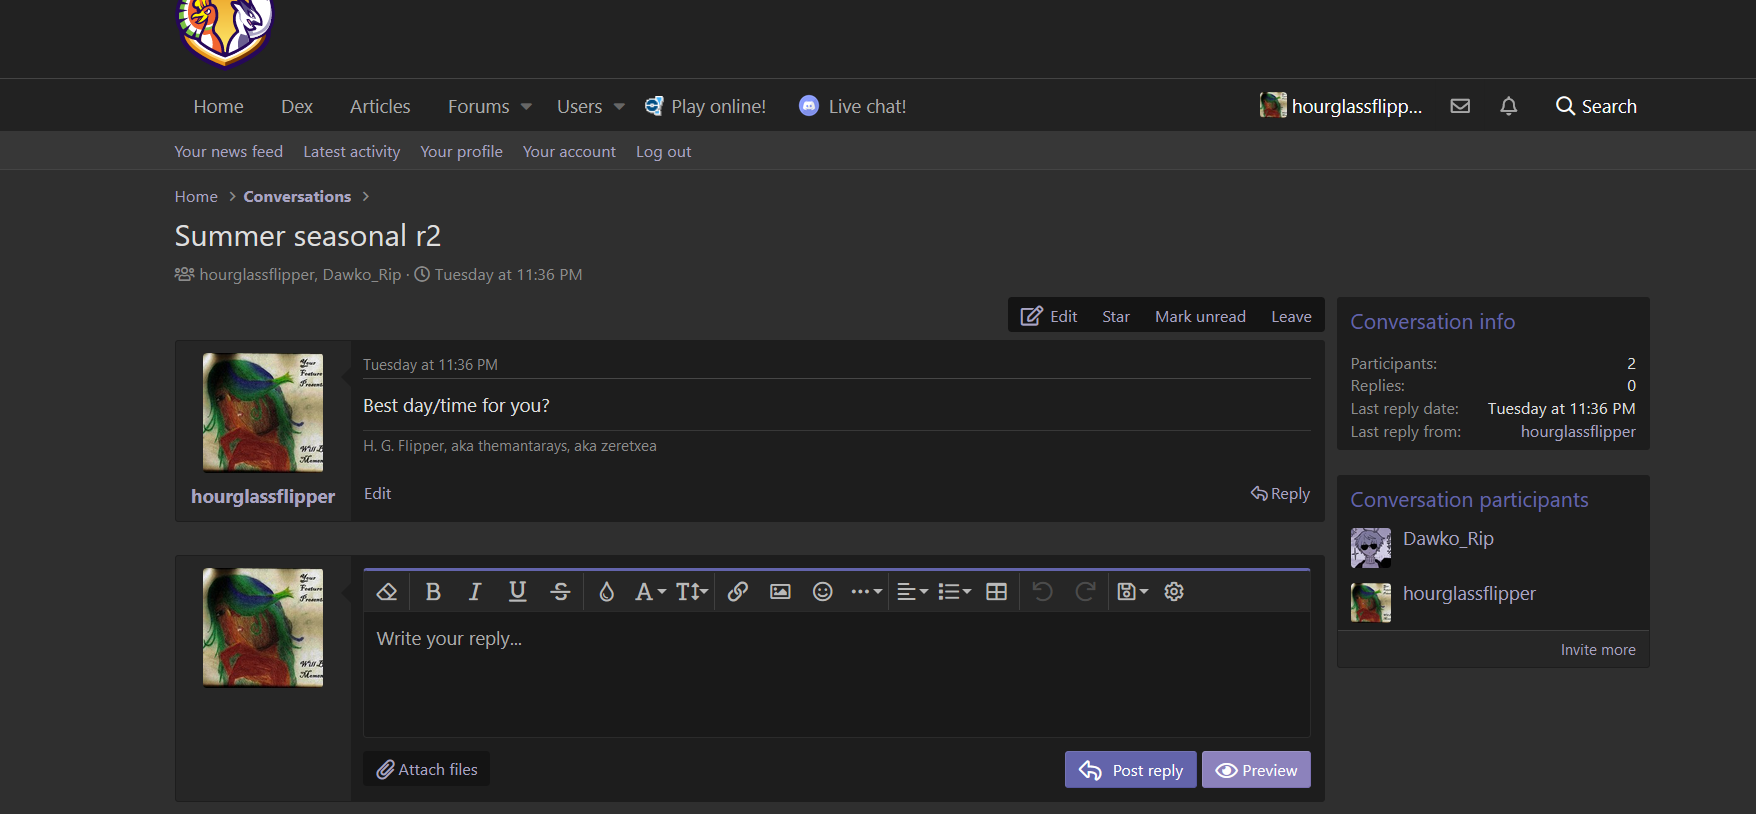Open the Articles navigation tab

click(x=380, y=107)
